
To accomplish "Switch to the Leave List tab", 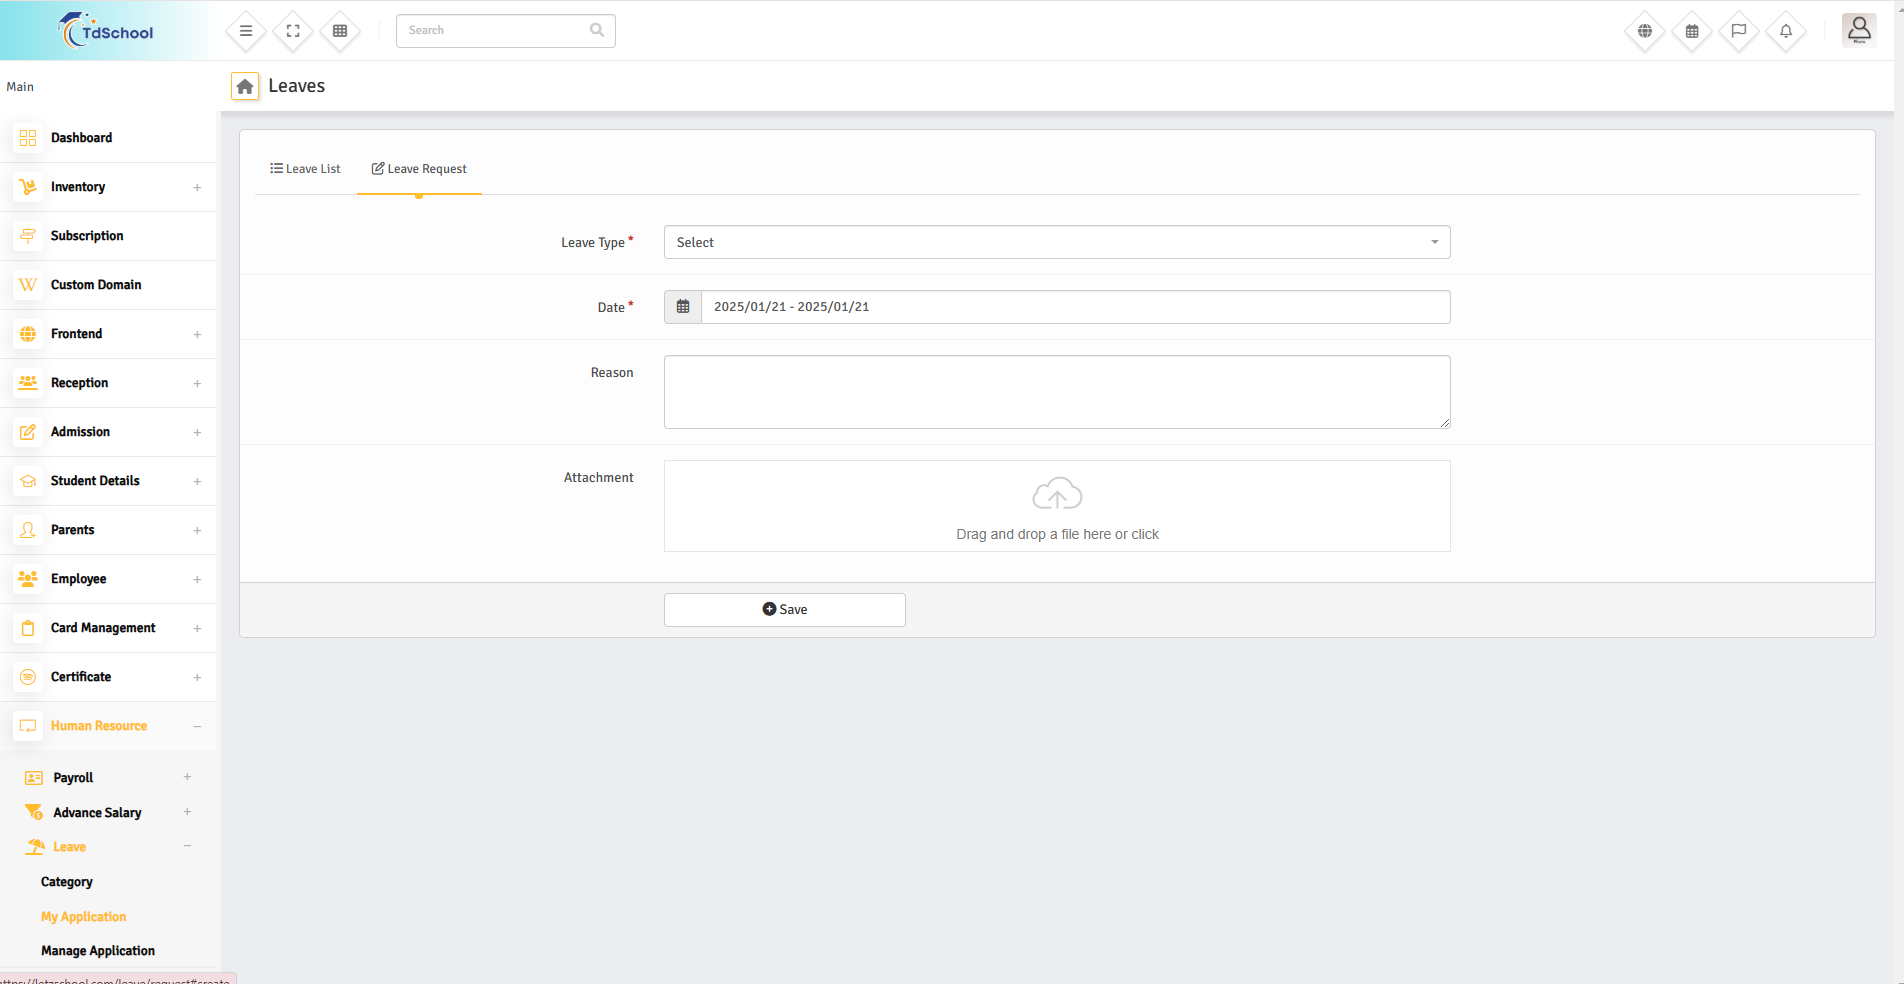I will [x=305, y=169].
